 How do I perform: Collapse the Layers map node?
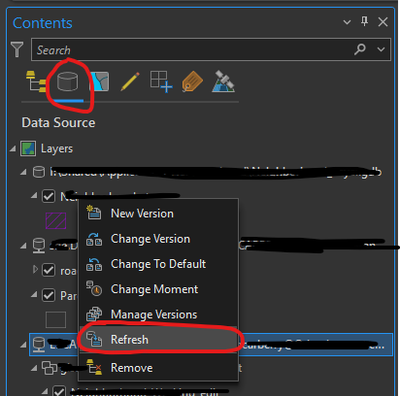click(13, 149)
